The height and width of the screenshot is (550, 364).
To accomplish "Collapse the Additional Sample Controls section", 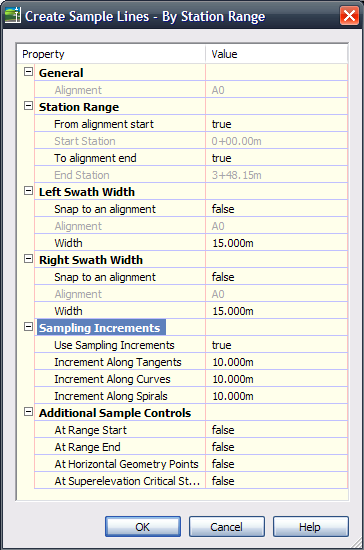I will coord(28,412).
